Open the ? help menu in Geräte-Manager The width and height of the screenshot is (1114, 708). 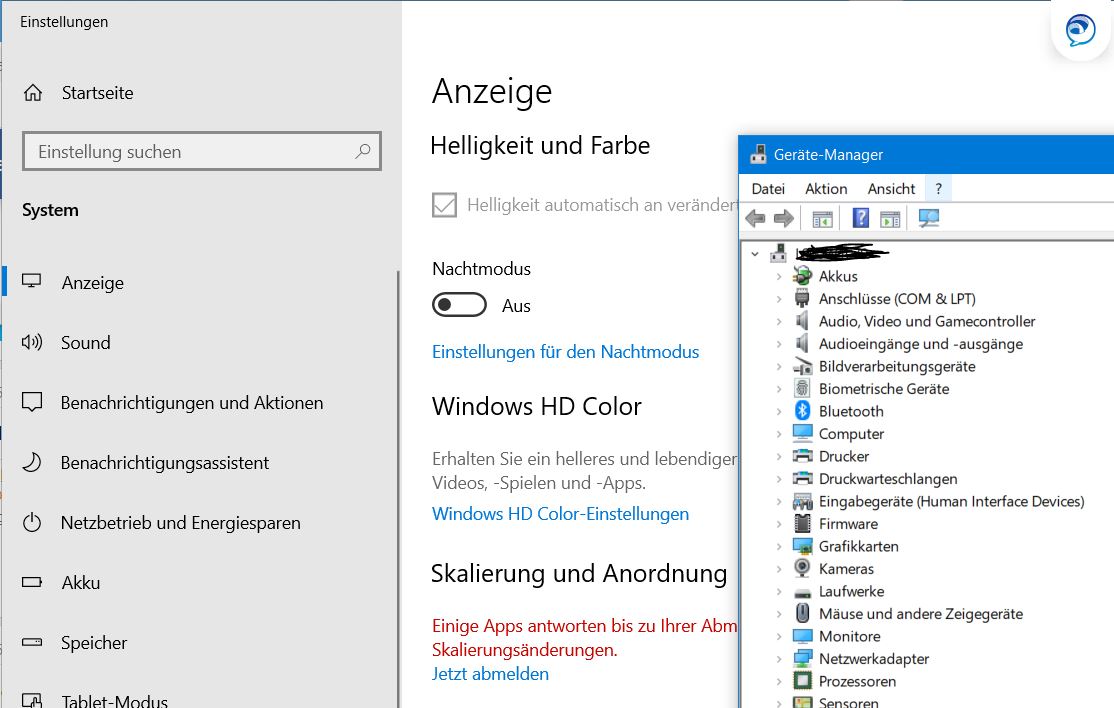click(x=939, y=189)
